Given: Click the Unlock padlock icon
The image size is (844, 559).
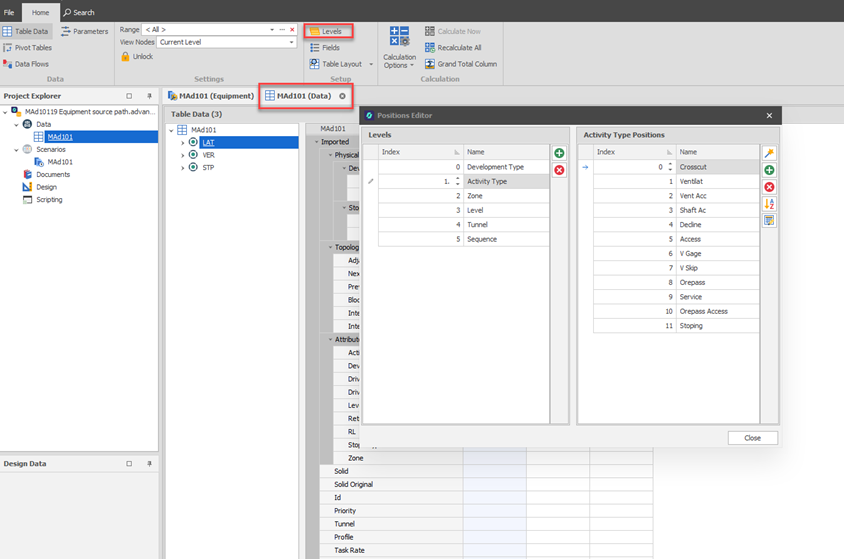Looking at the screenshot, I should tap(125, 57).
